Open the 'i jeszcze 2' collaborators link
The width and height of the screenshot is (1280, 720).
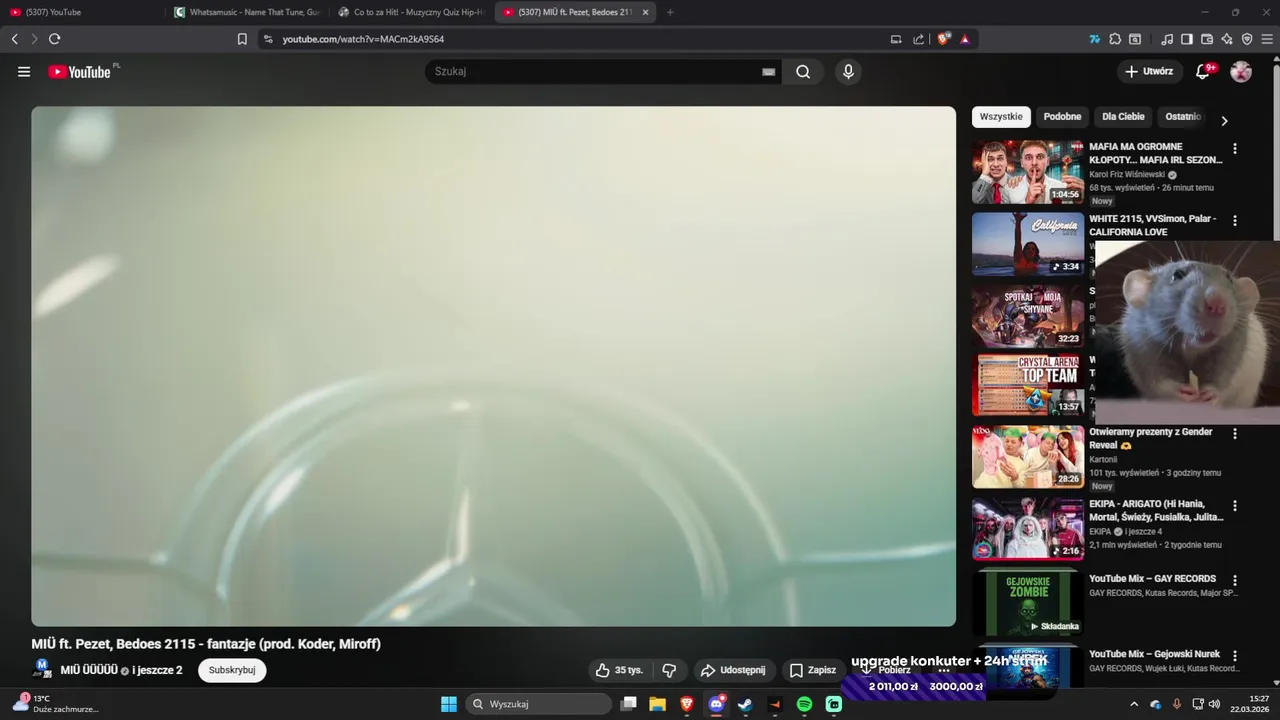[x=157, y=670]
